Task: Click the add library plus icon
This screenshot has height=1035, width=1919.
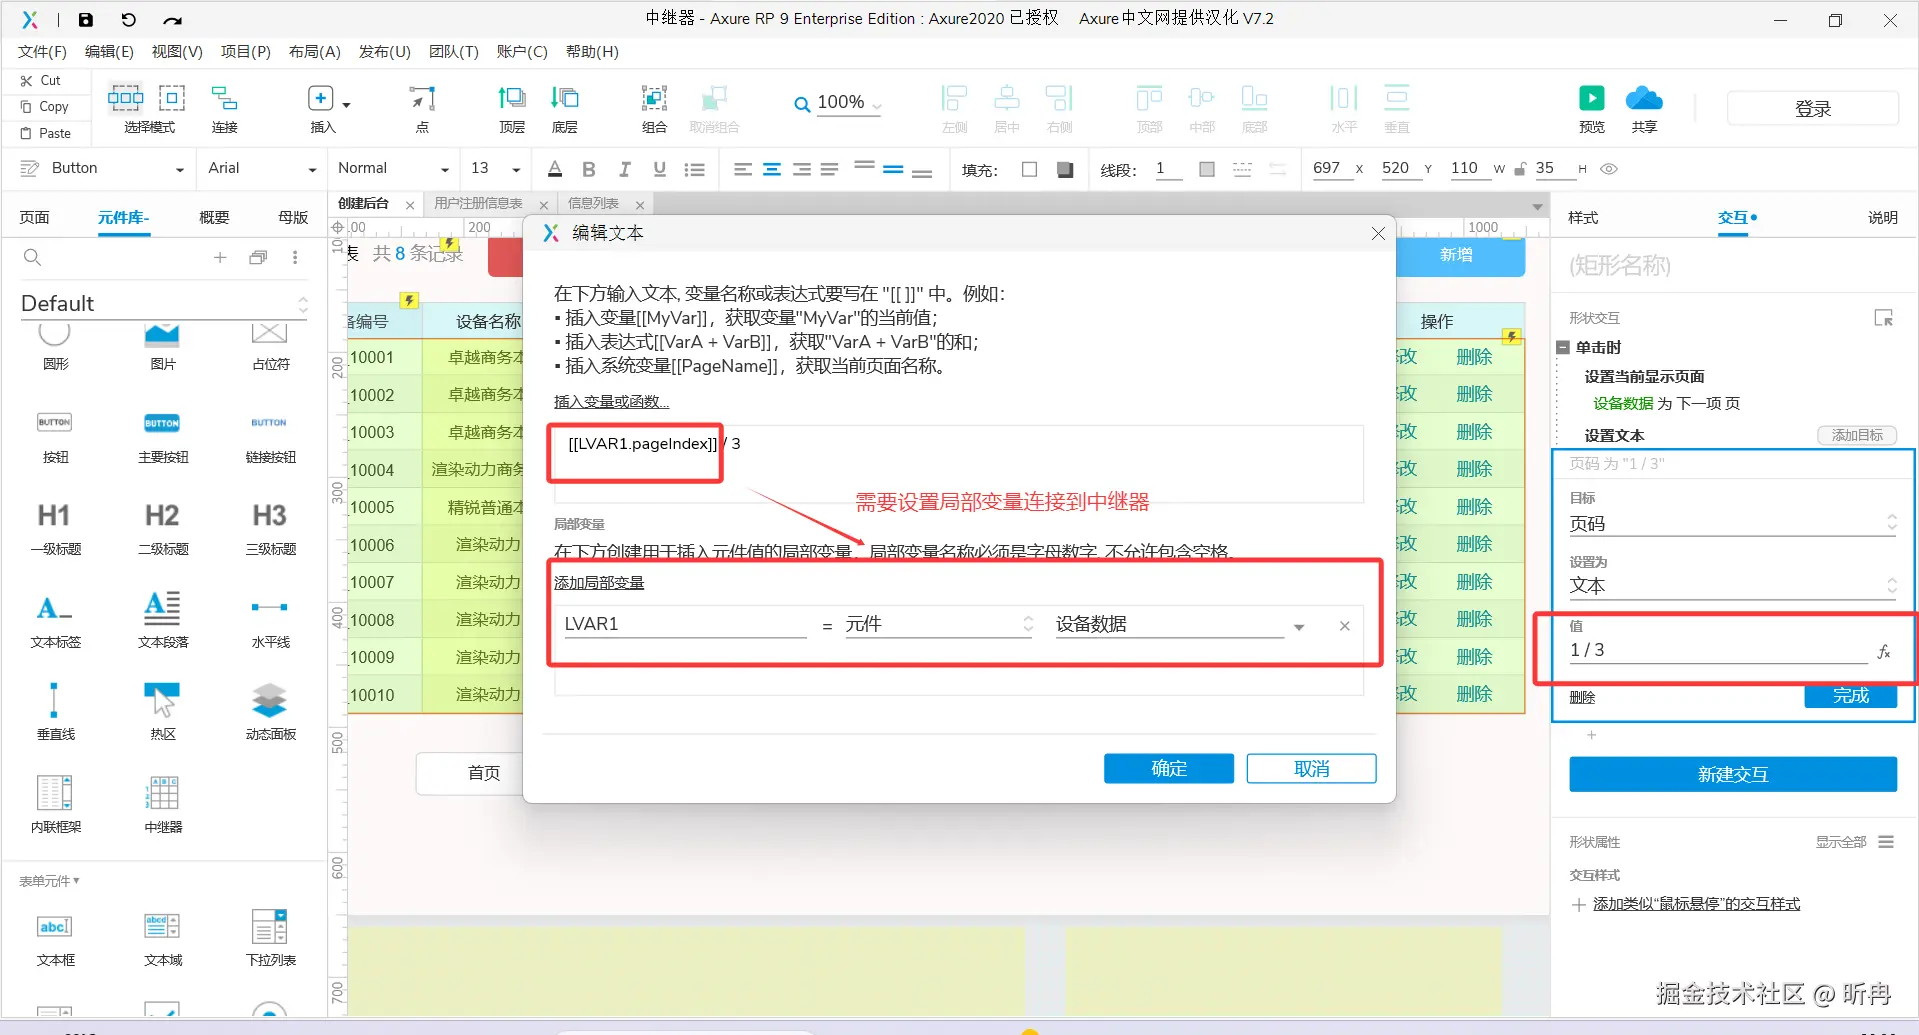Action: point(220,257)
